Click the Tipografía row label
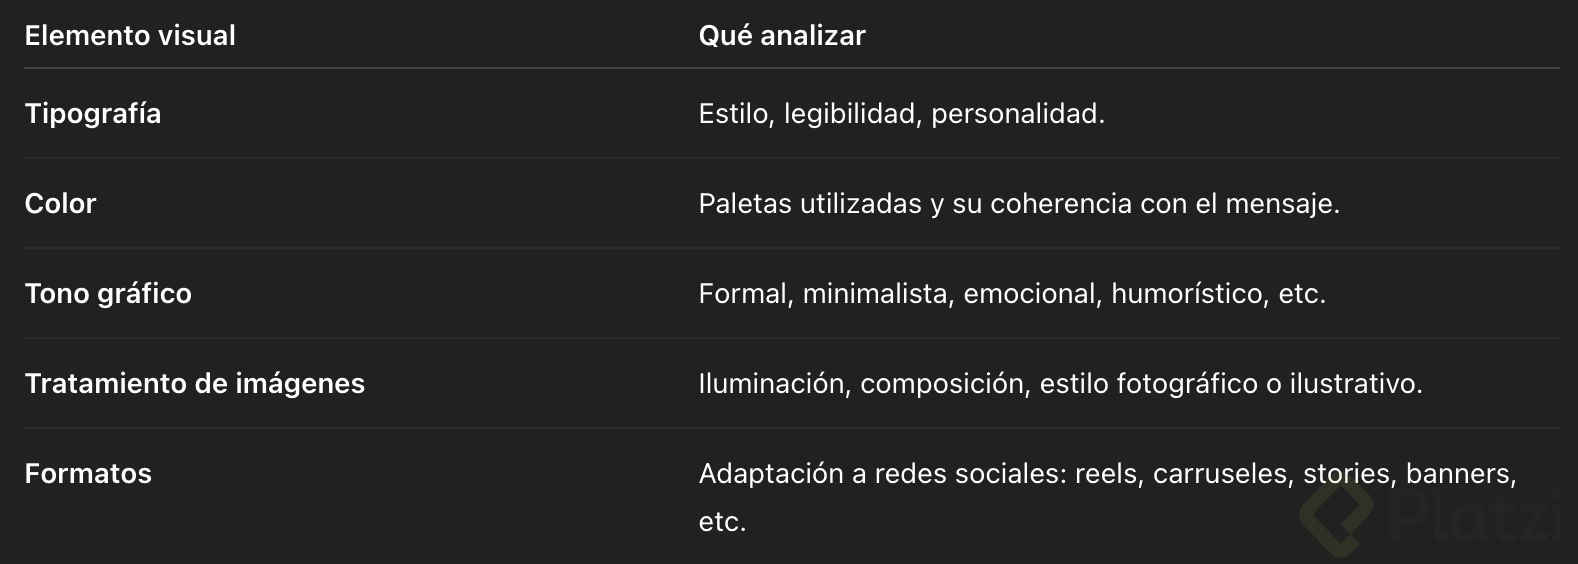The height and width of the screenshot is (564, 1578). [x=93, y=114]
